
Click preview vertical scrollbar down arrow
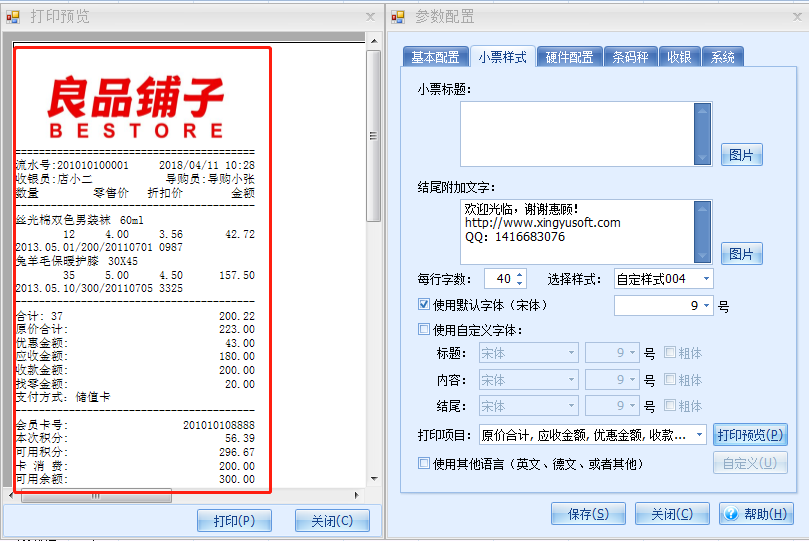point(374,479)
